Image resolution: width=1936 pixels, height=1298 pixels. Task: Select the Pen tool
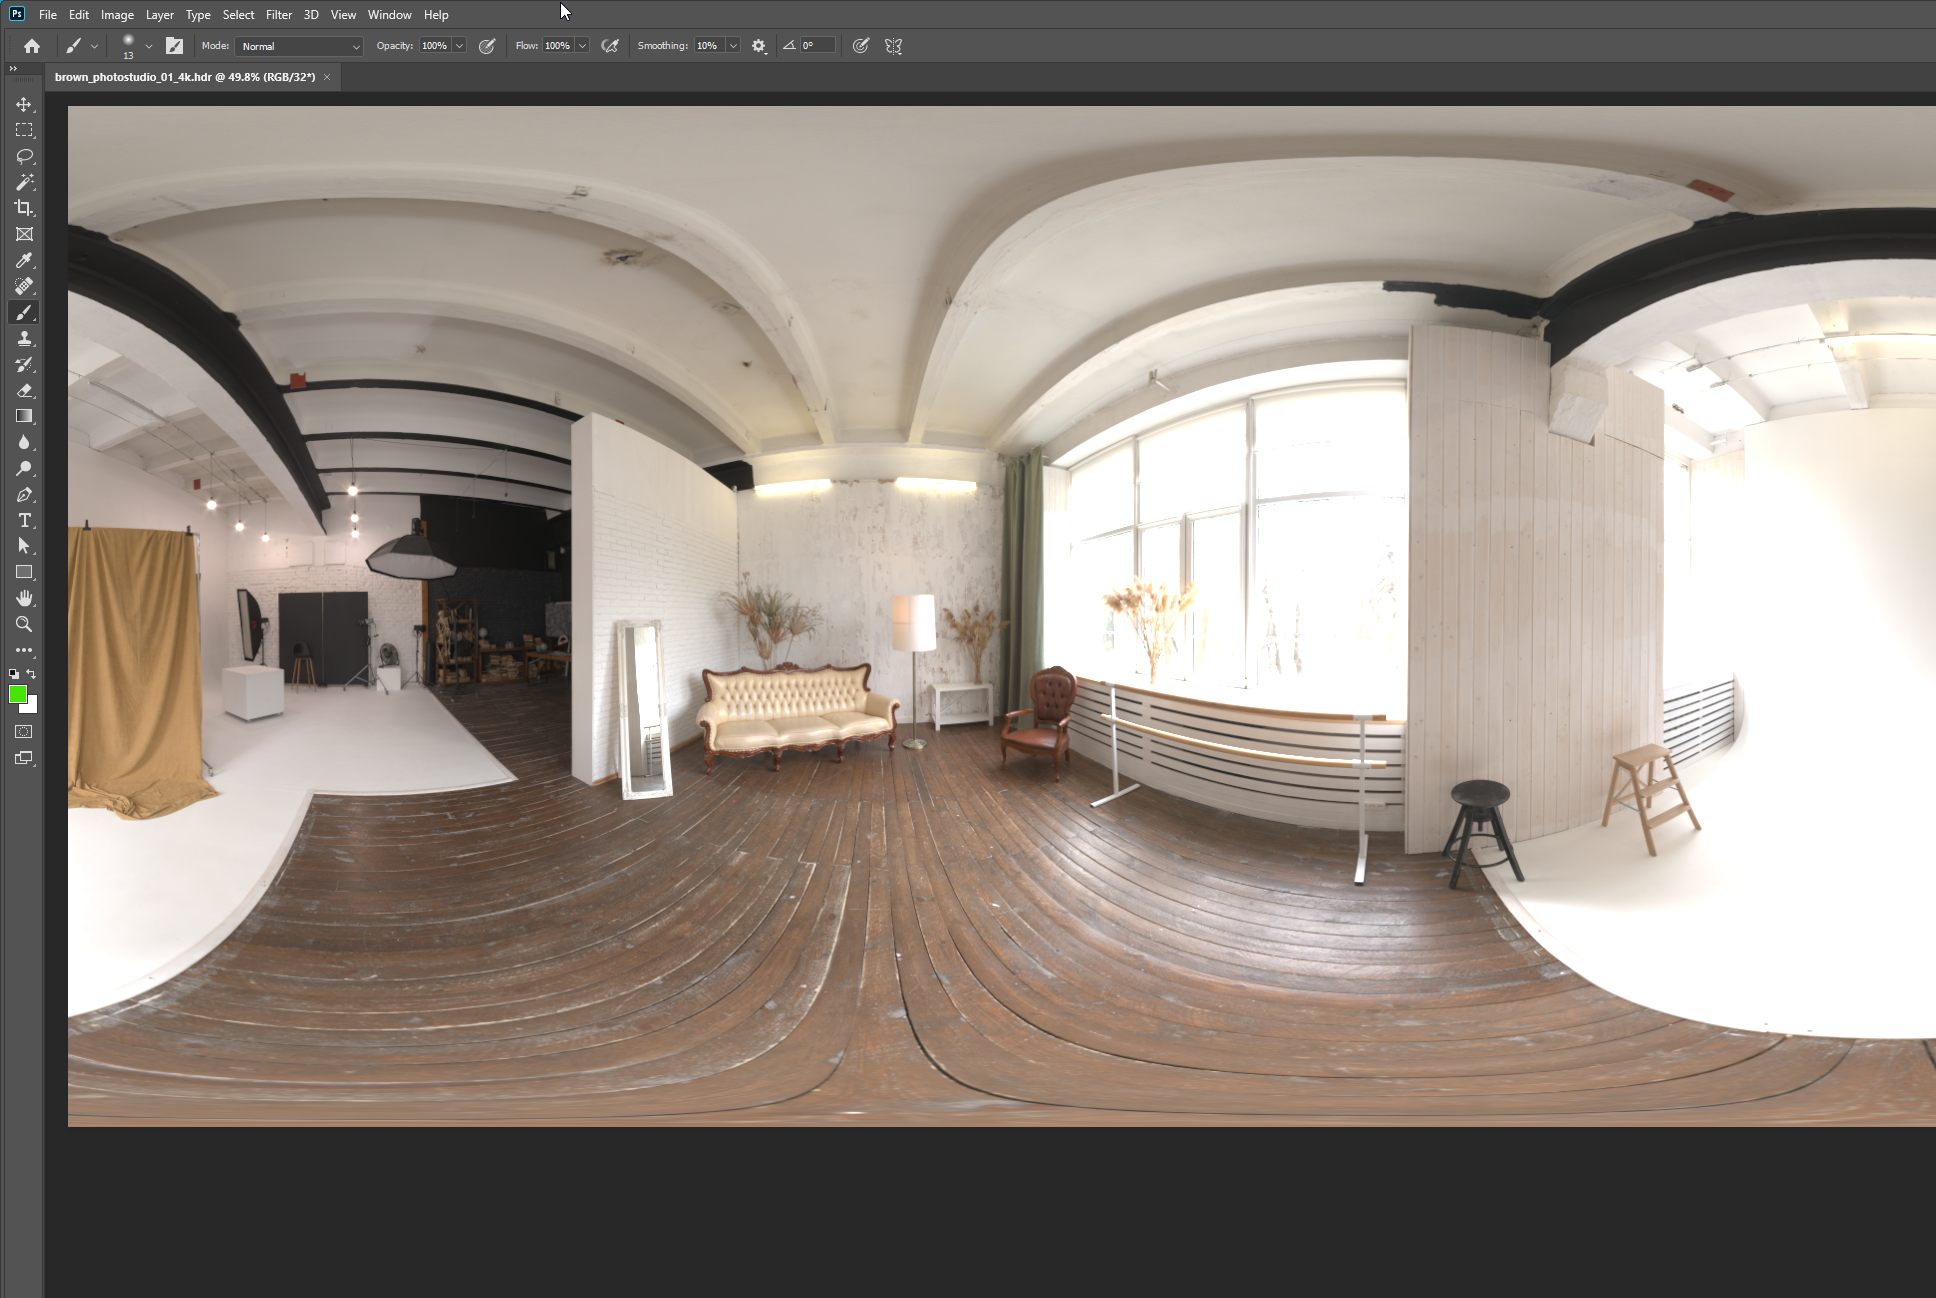[x=24, y=495]
